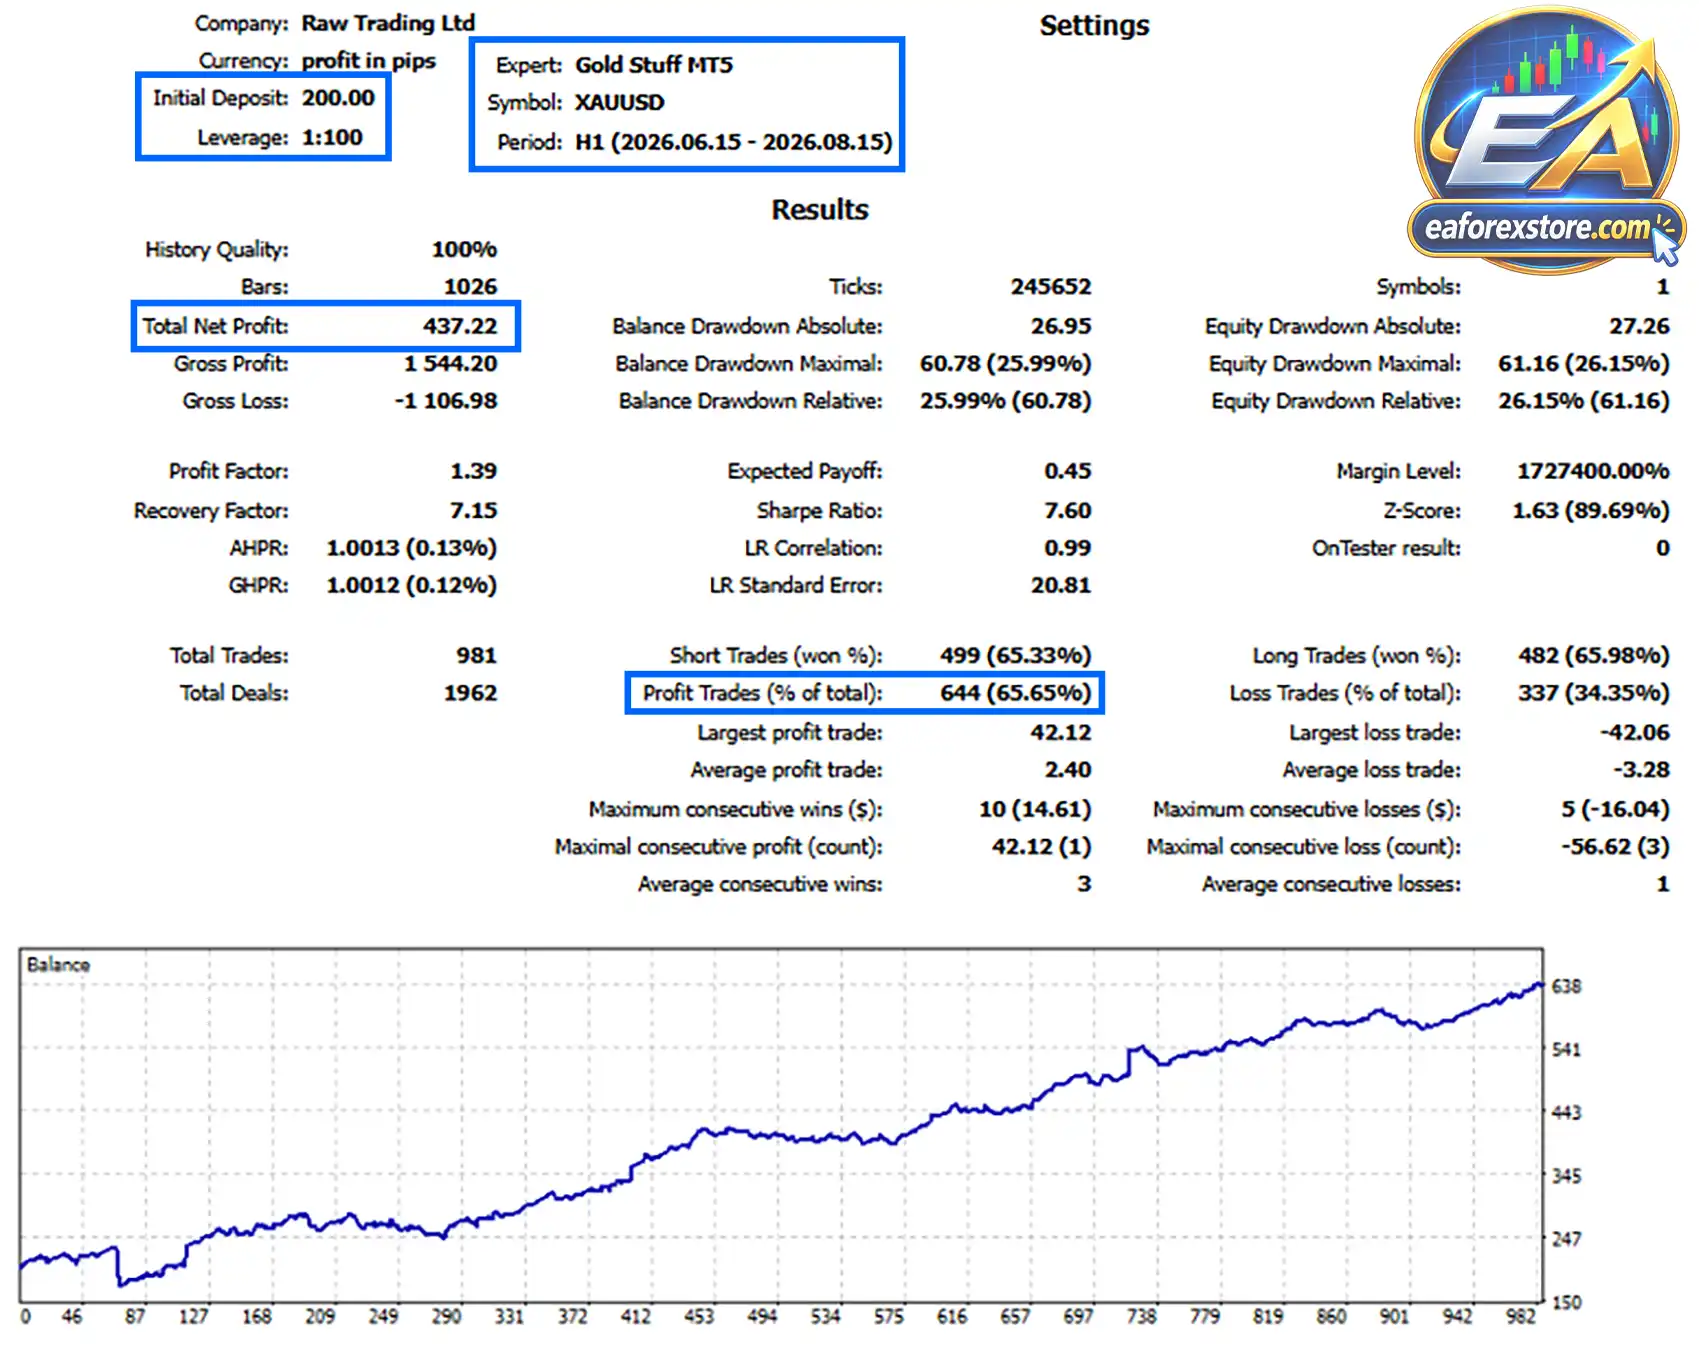Click the GHPR value "1.0012 (0.12%)"
1699x1357 pixels.
411,585
